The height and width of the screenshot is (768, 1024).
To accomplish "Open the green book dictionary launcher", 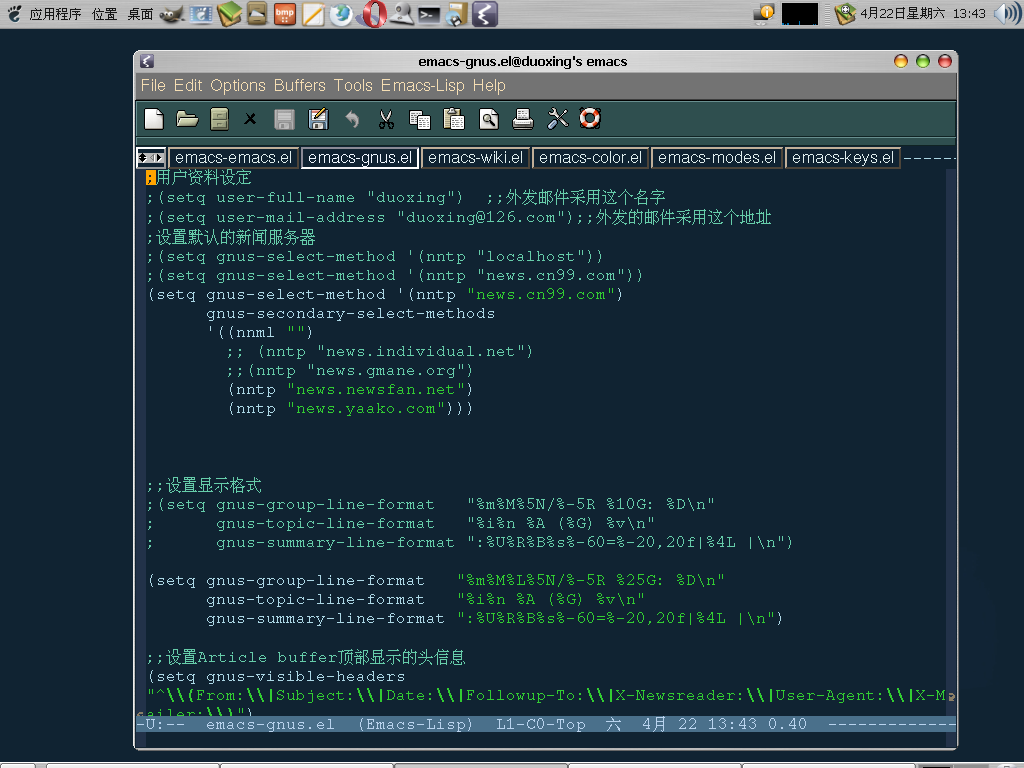I will (229, 14).
